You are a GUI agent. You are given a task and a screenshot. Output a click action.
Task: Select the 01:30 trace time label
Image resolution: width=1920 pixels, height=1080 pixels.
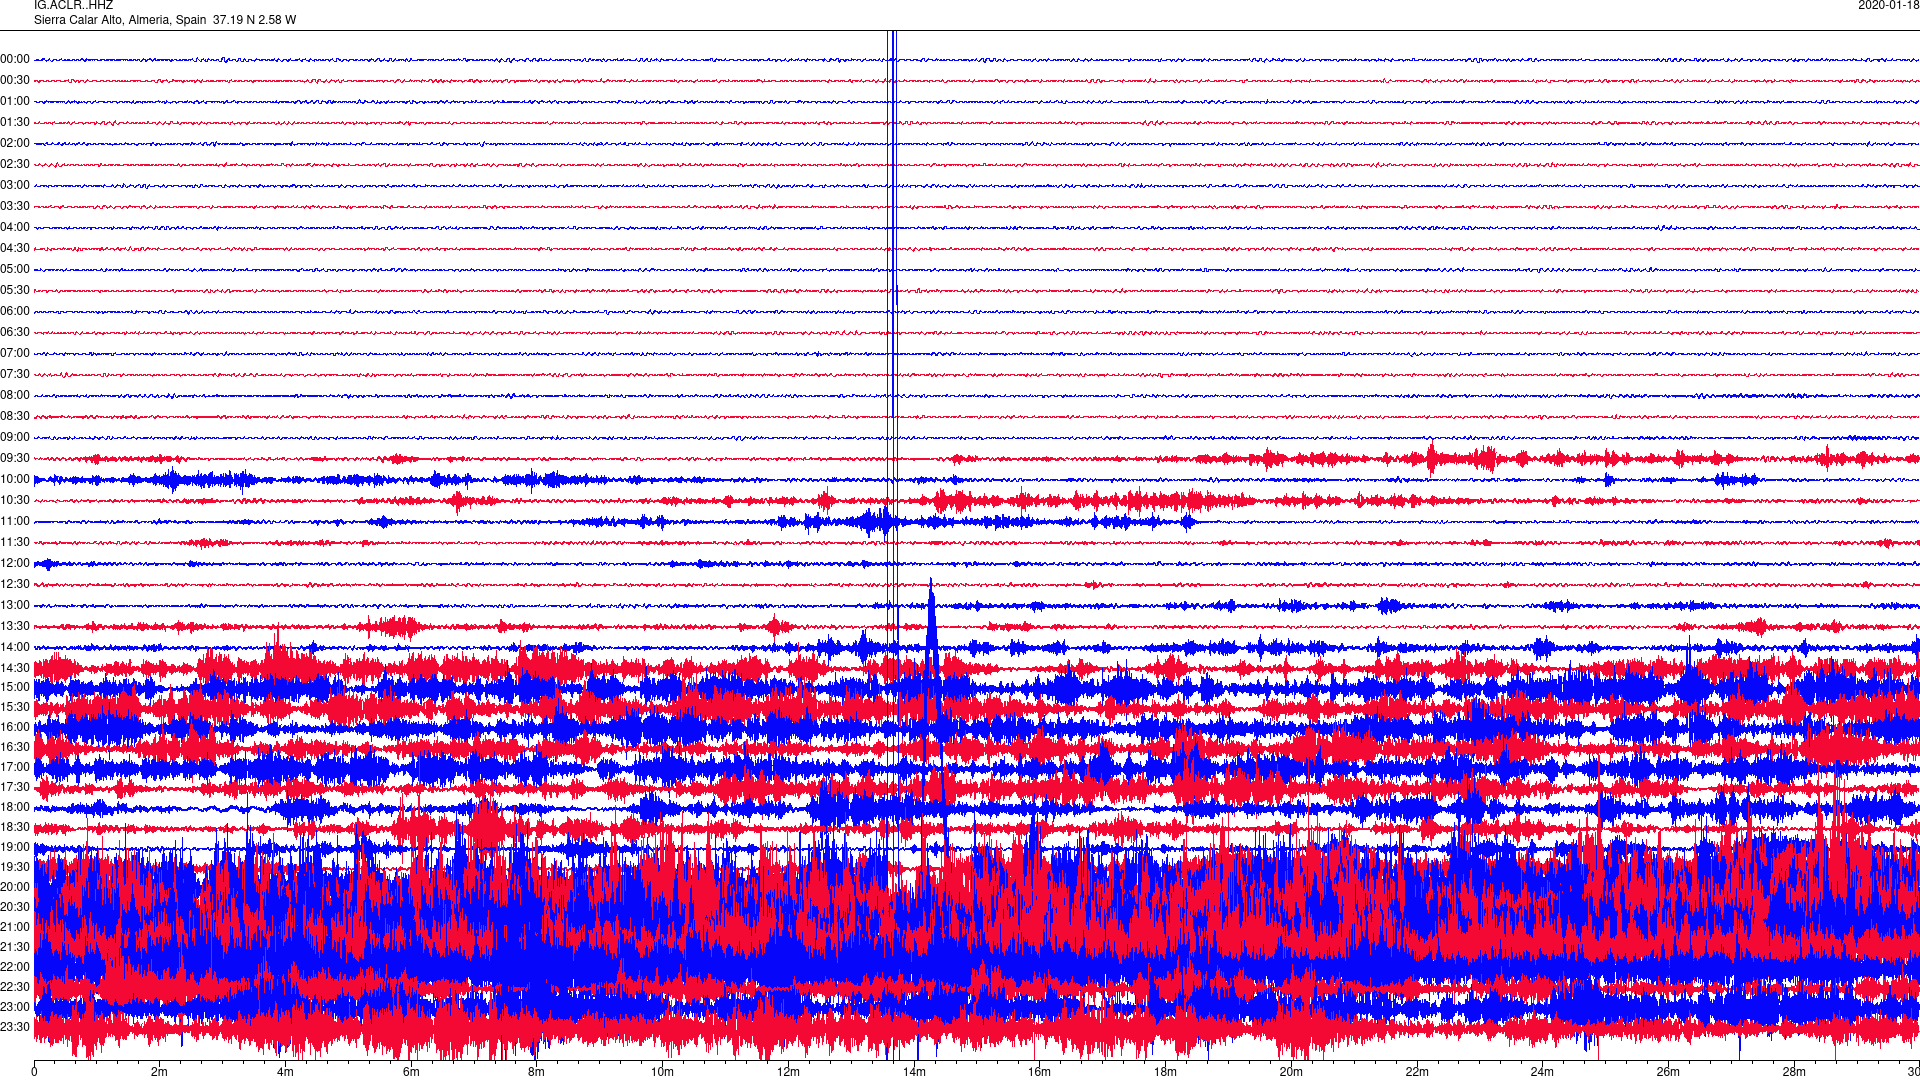coord(15,123)
